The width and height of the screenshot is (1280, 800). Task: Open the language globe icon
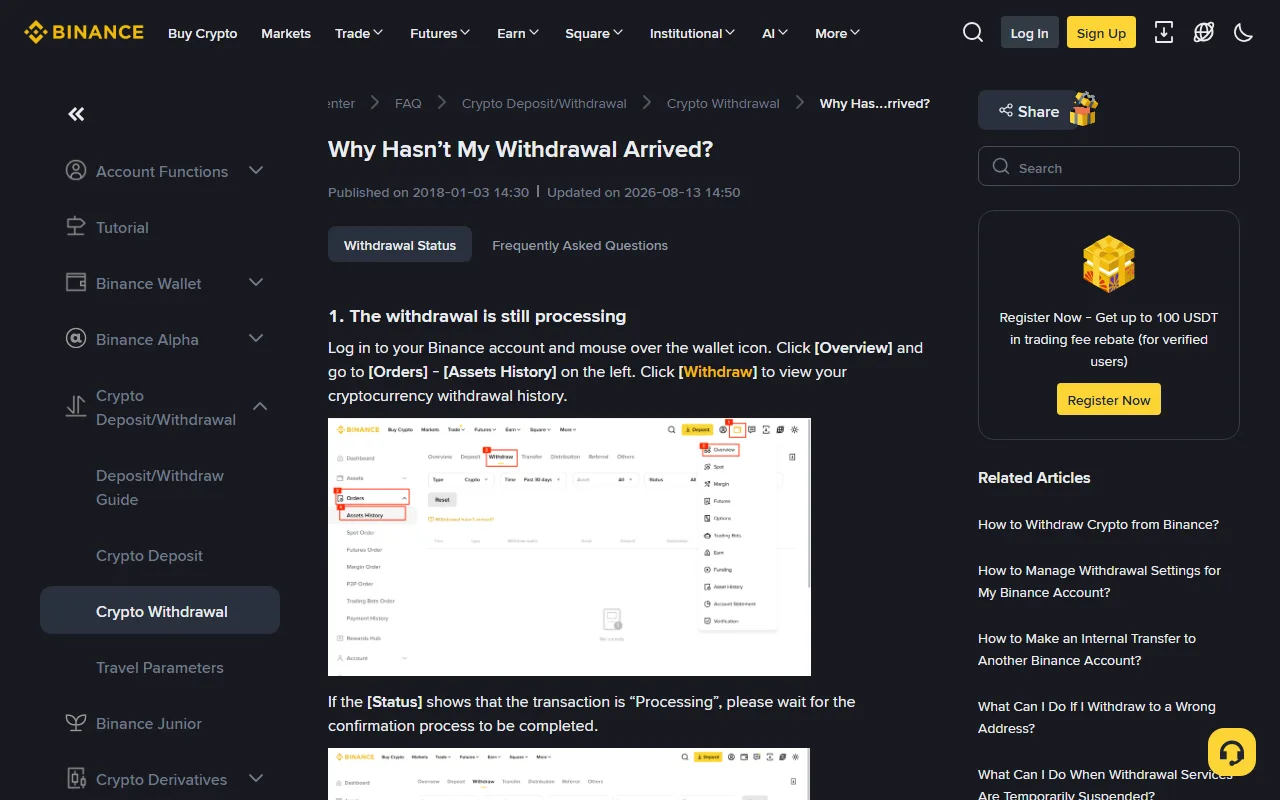1204,33
